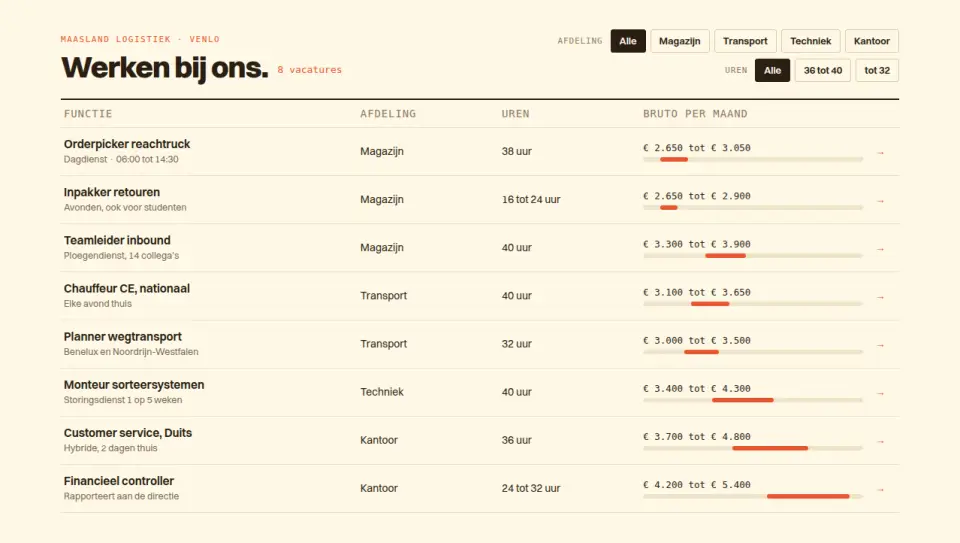Click the Afdeling column header

tap(388, 114)
